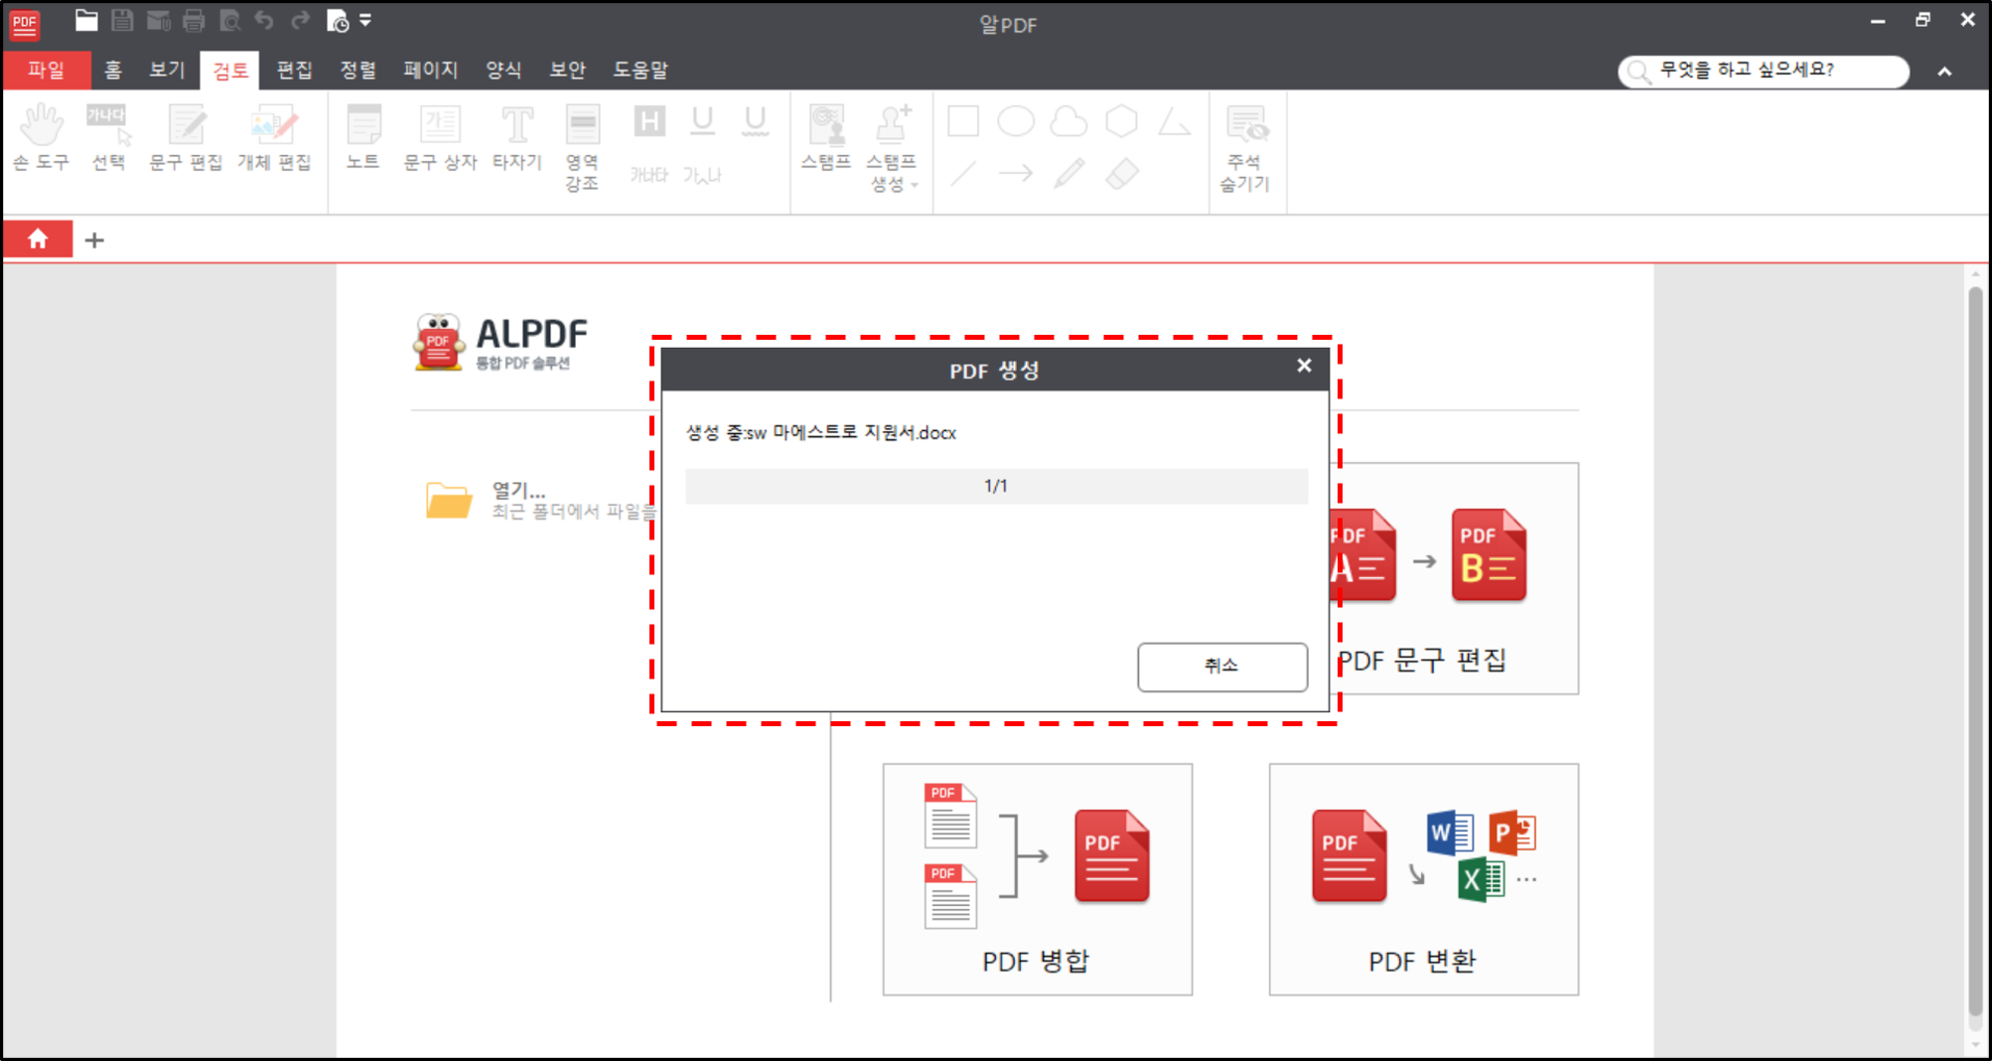Select the Cloud shape tool
The height and width of the screenshot is (1061, 1992).
pos(1069,121)
